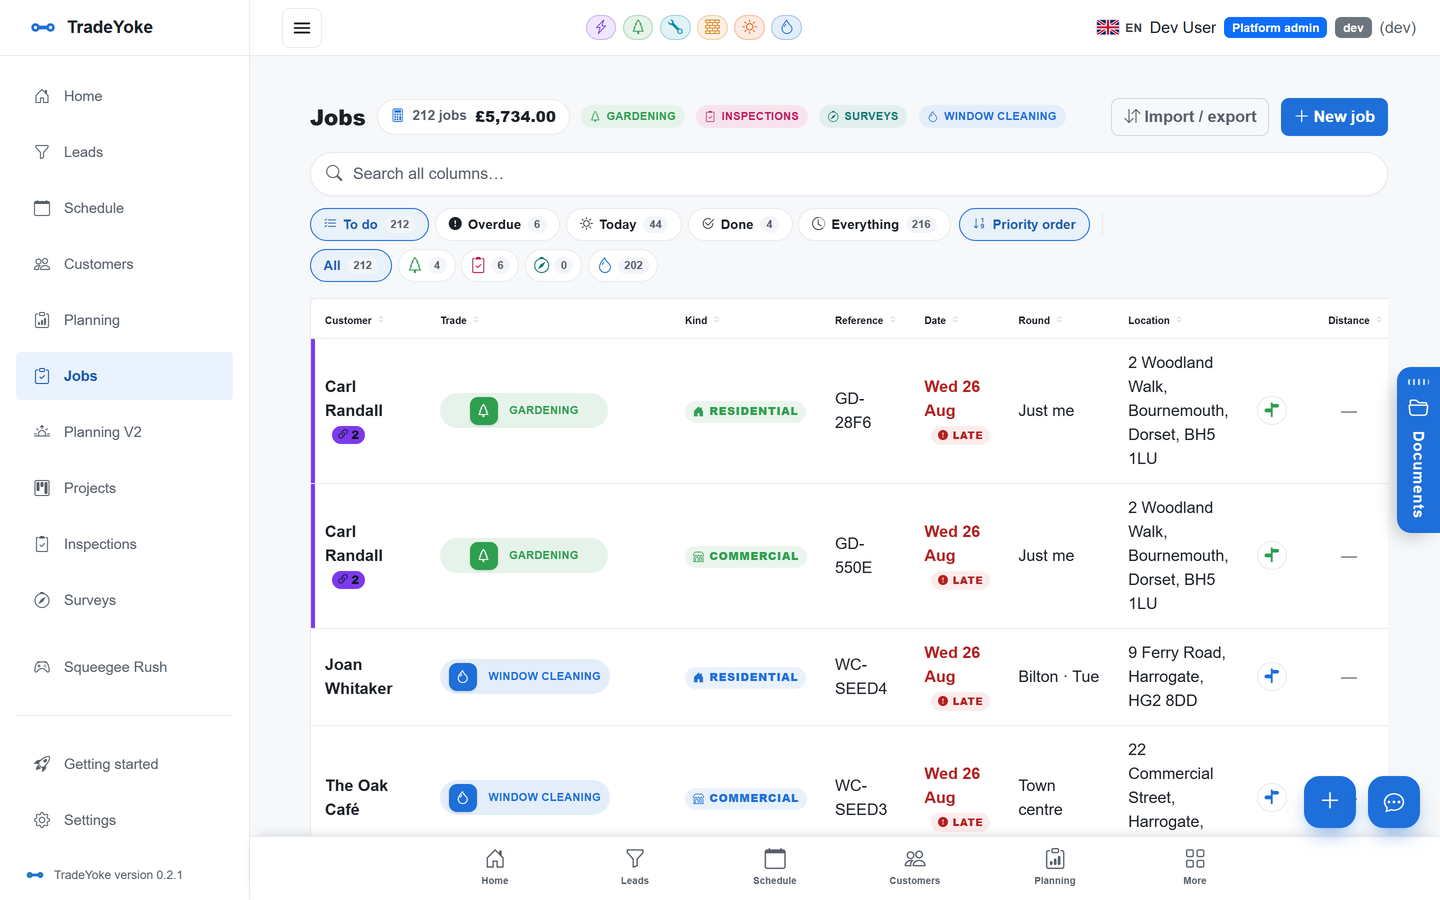The image size is (1440, 900).
Task: Click the teal wrench trade icon
Action: pos(675,28)
